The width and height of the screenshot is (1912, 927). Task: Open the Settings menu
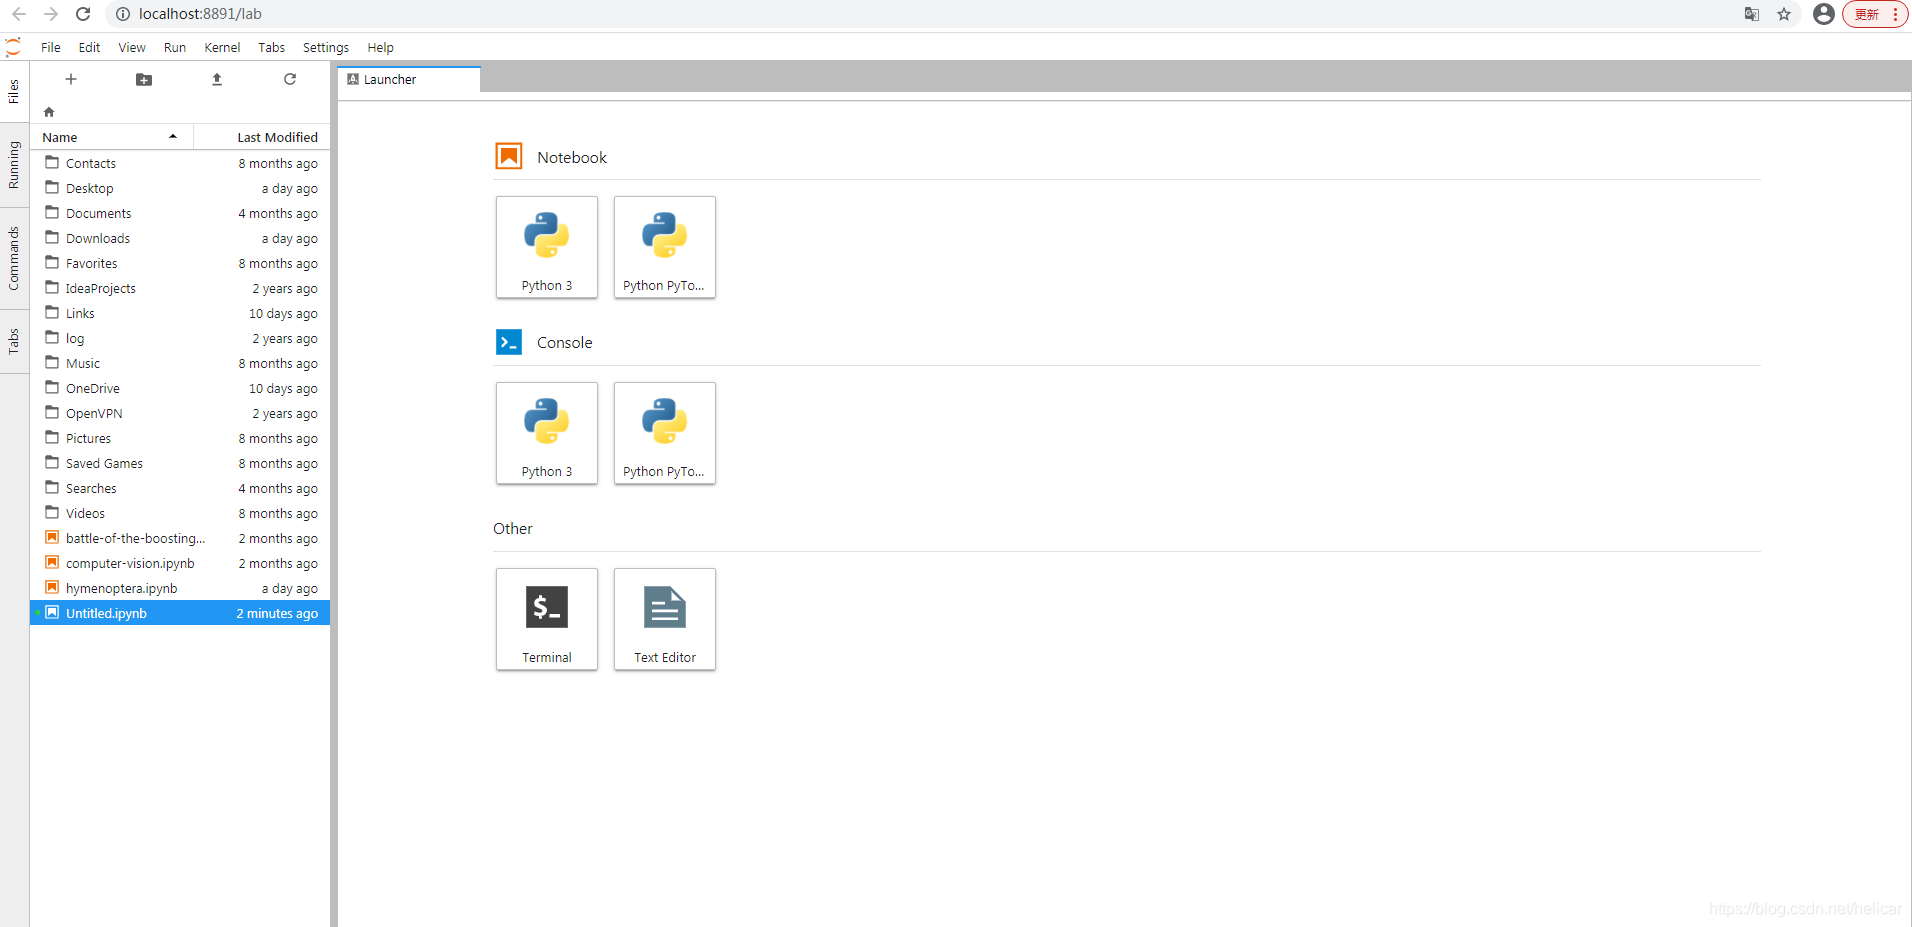[x=326, y=47]
